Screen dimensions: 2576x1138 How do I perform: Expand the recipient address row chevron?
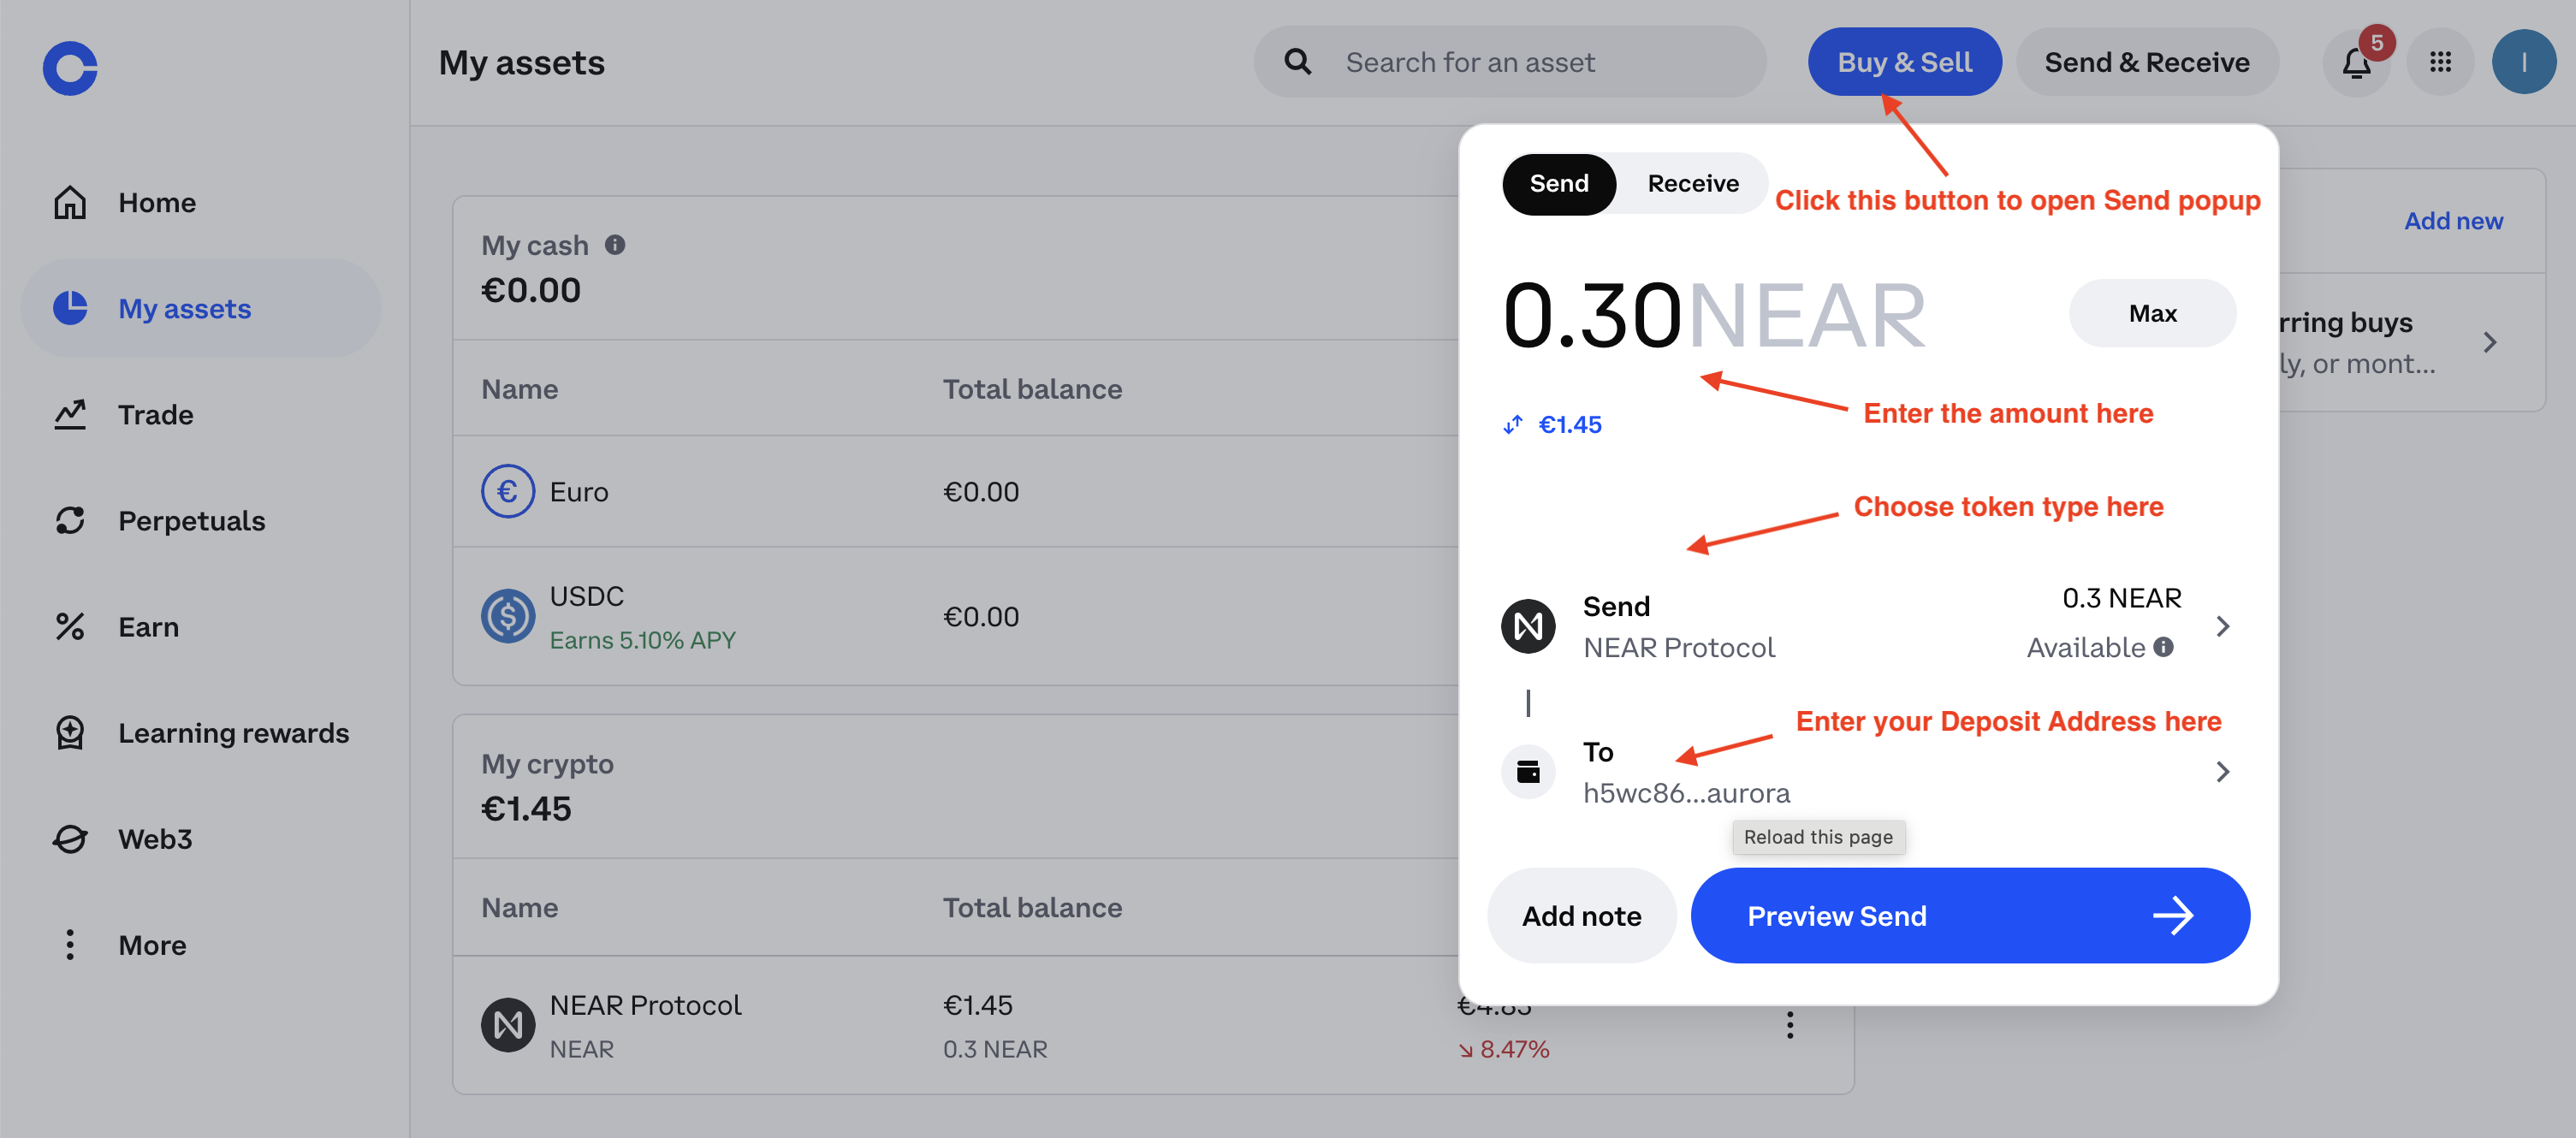2224,771
